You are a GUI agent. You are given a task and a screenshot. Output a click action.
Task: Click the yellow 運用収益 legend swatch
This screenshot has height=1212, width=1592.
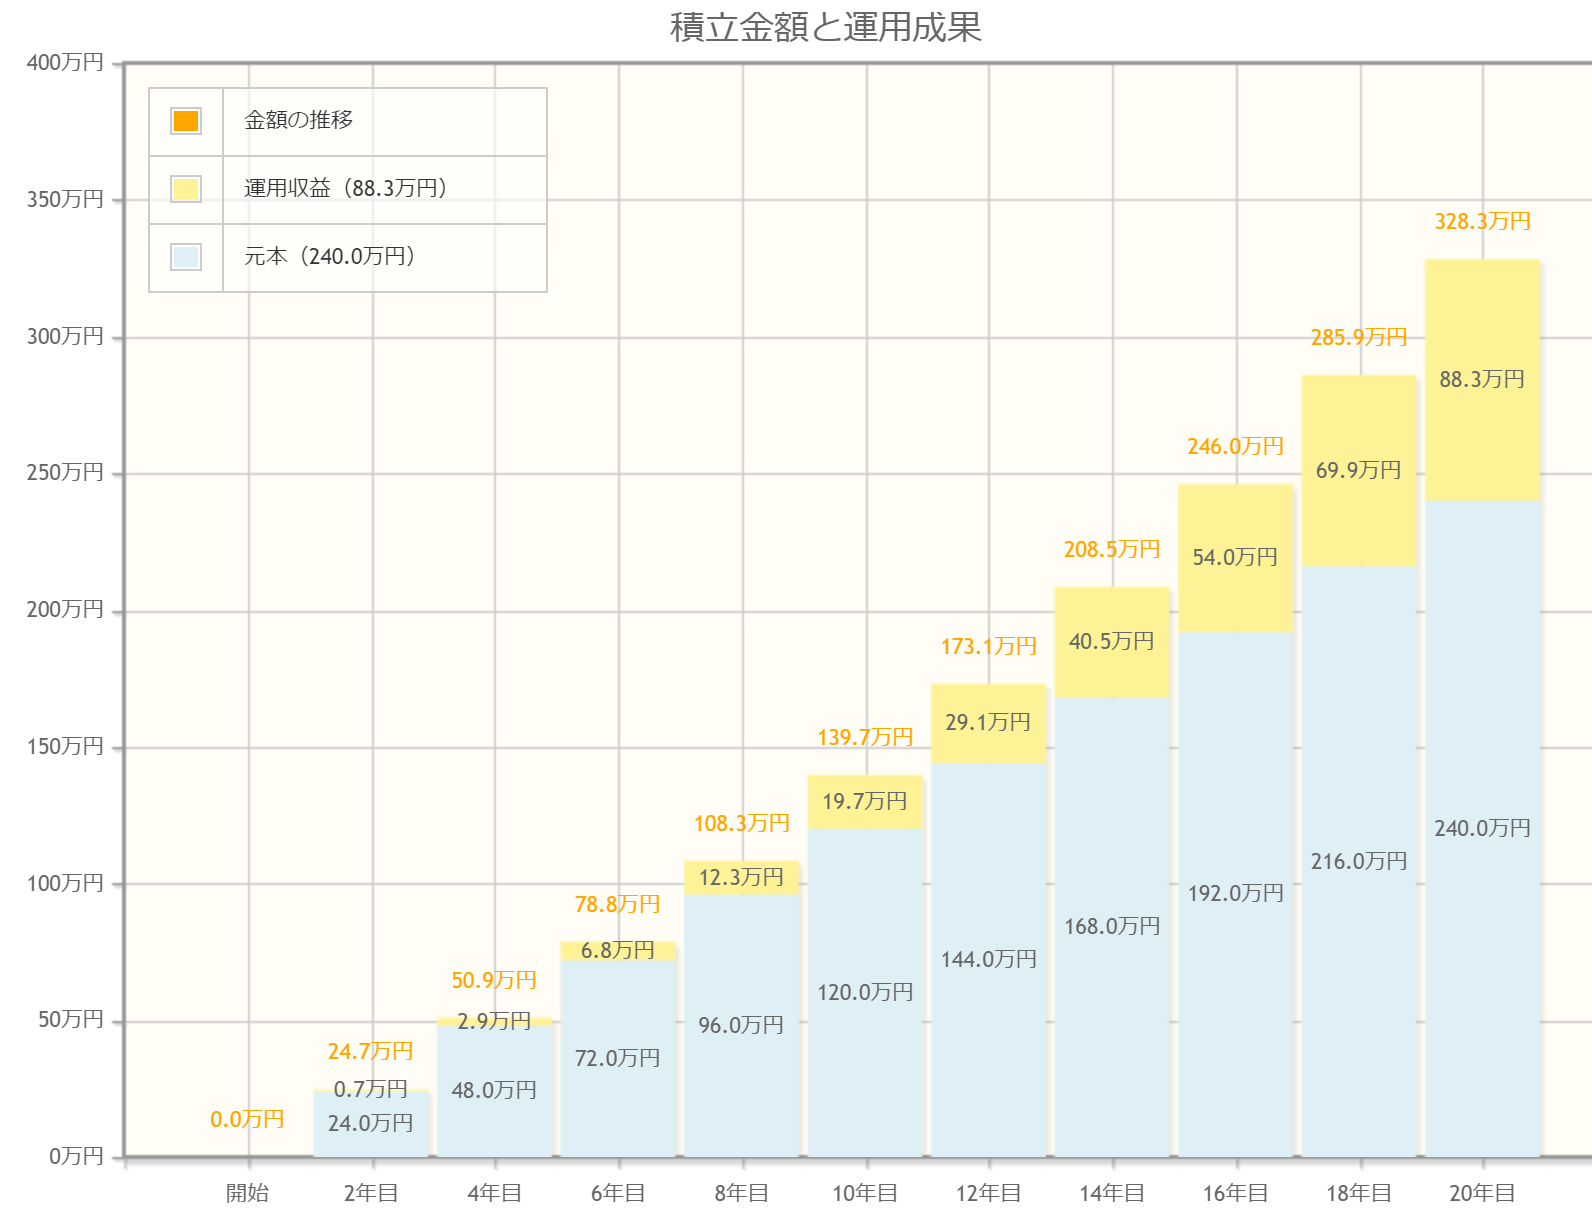pyautogui.click(x=186, y=189)
